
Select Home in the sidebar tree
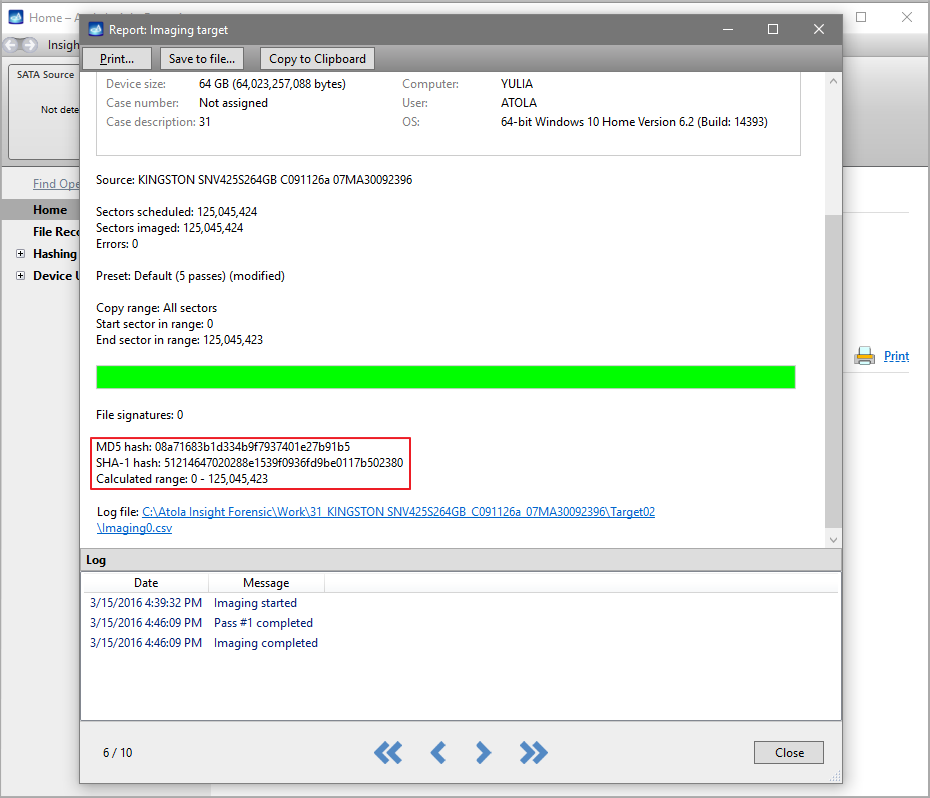click(50, 210)
